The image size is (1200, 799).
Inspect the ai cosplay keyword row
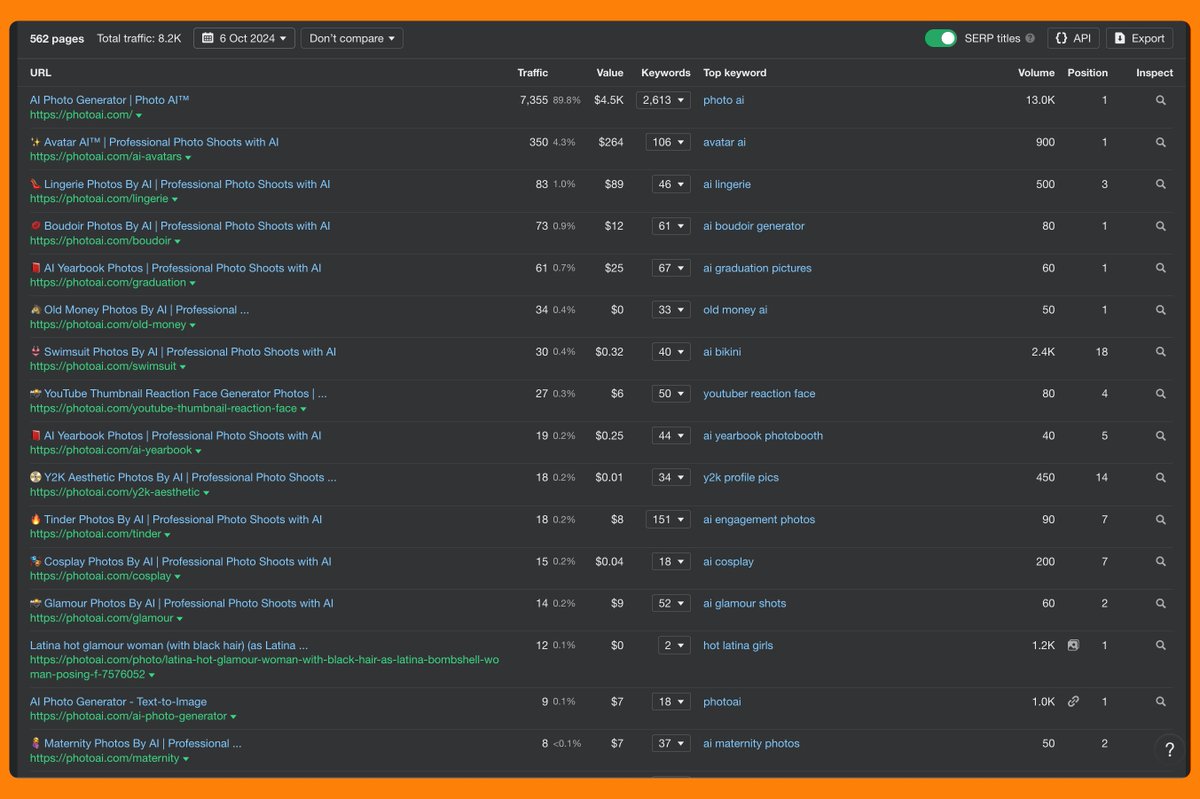(x=1160, y=562)
